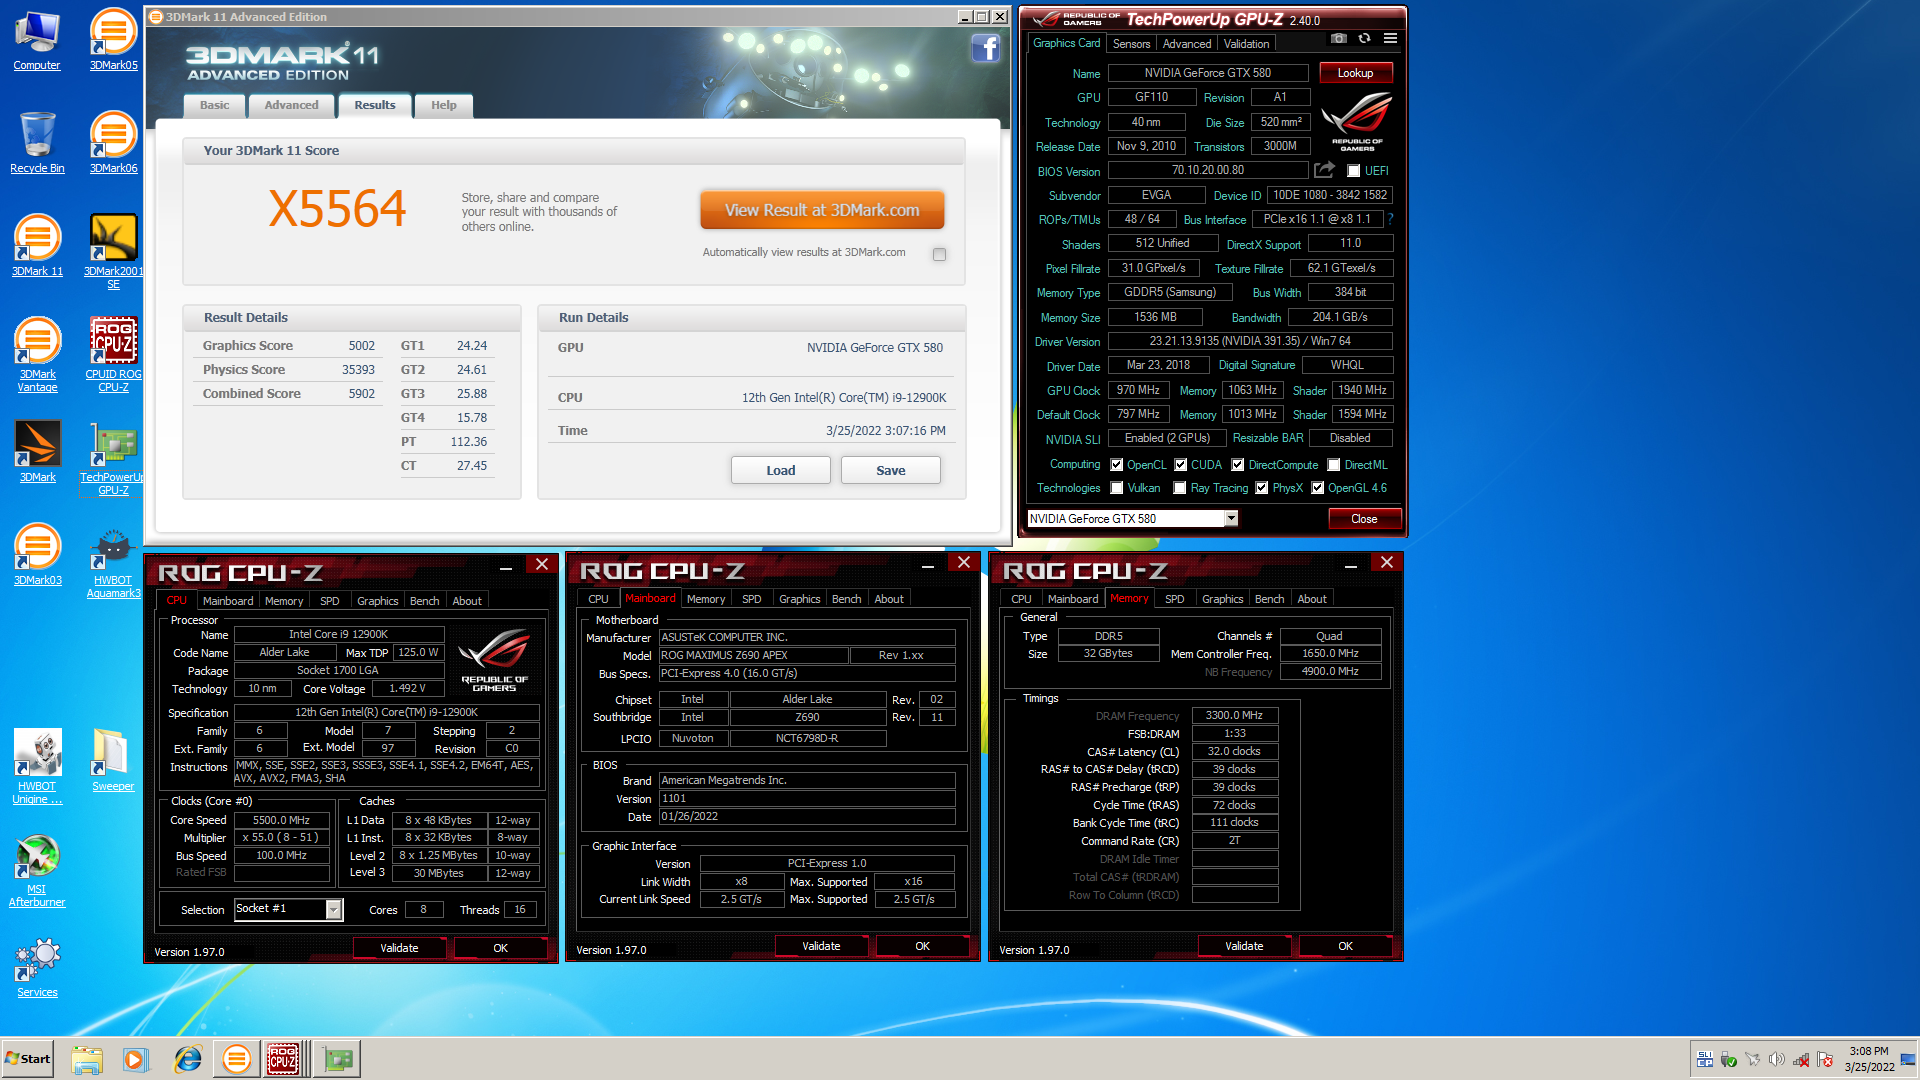Click the Save button in Run Details
The height and width of the screenshot is (1080, 1920).
[x=891, y=470]
